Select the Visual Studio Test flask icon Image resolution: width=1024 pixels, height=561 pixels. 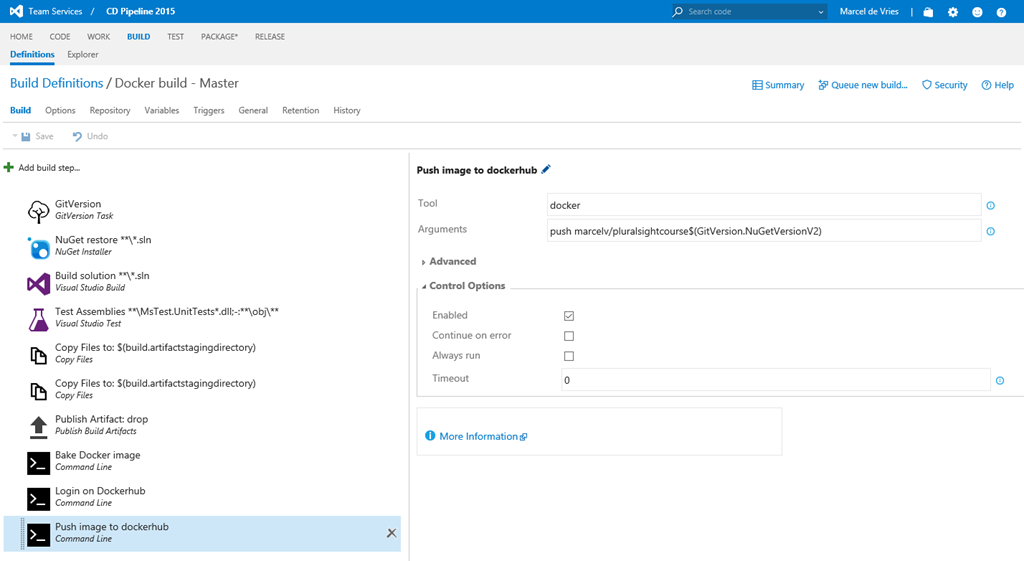(38, 319)
